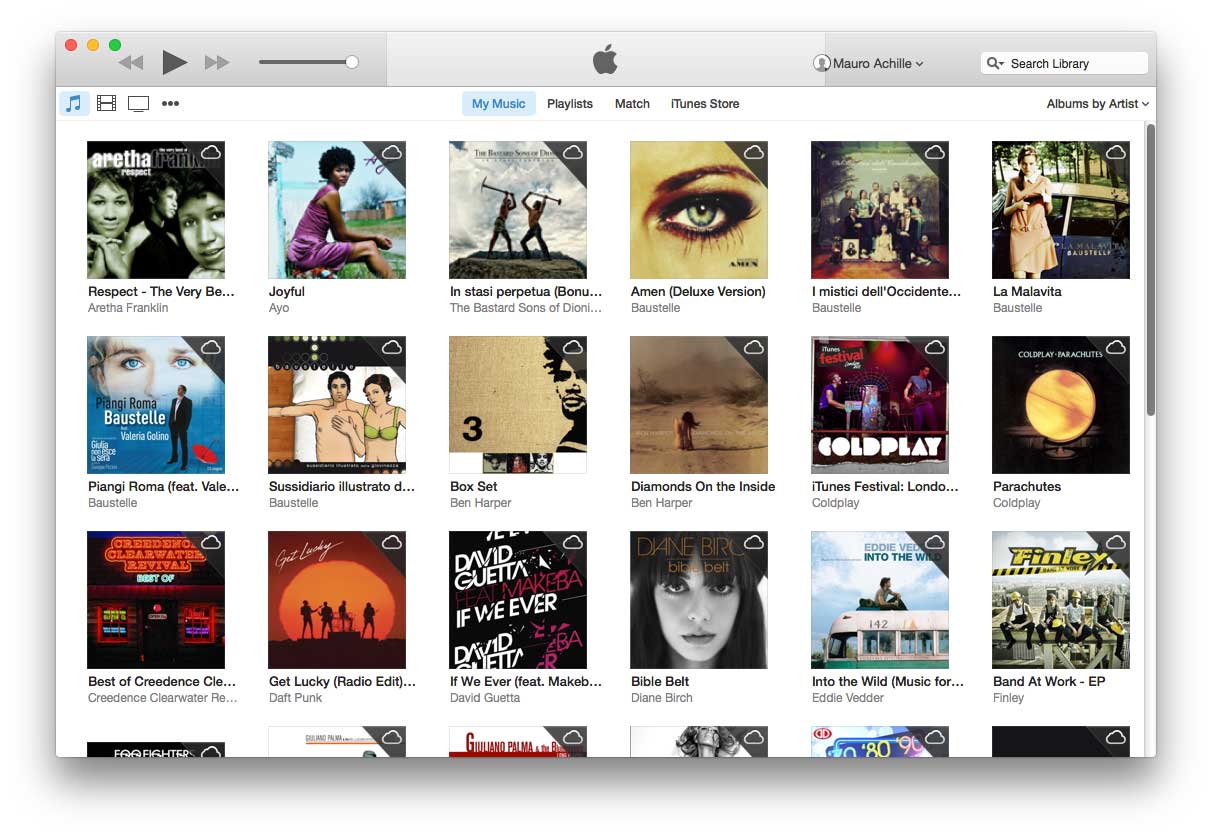This screenshot has height=837, width=1212.
Task: Click the artist name 'David Guetta'
Action: point(485,698)
